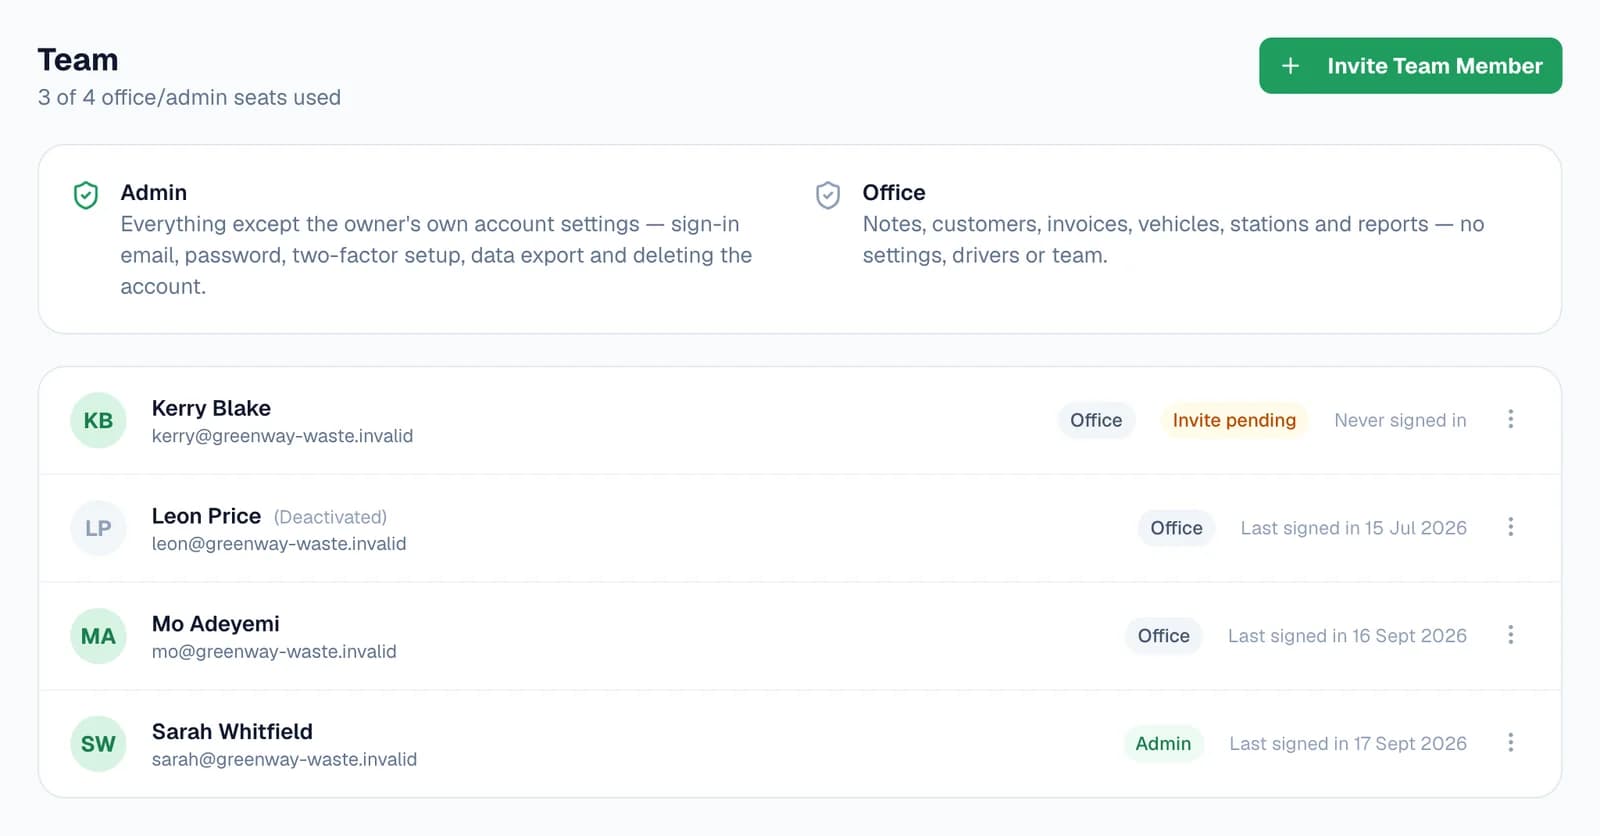Open the three-dot menu for Leon Price
This screenshot has width=1600, height=836.
pos(1510,527)
